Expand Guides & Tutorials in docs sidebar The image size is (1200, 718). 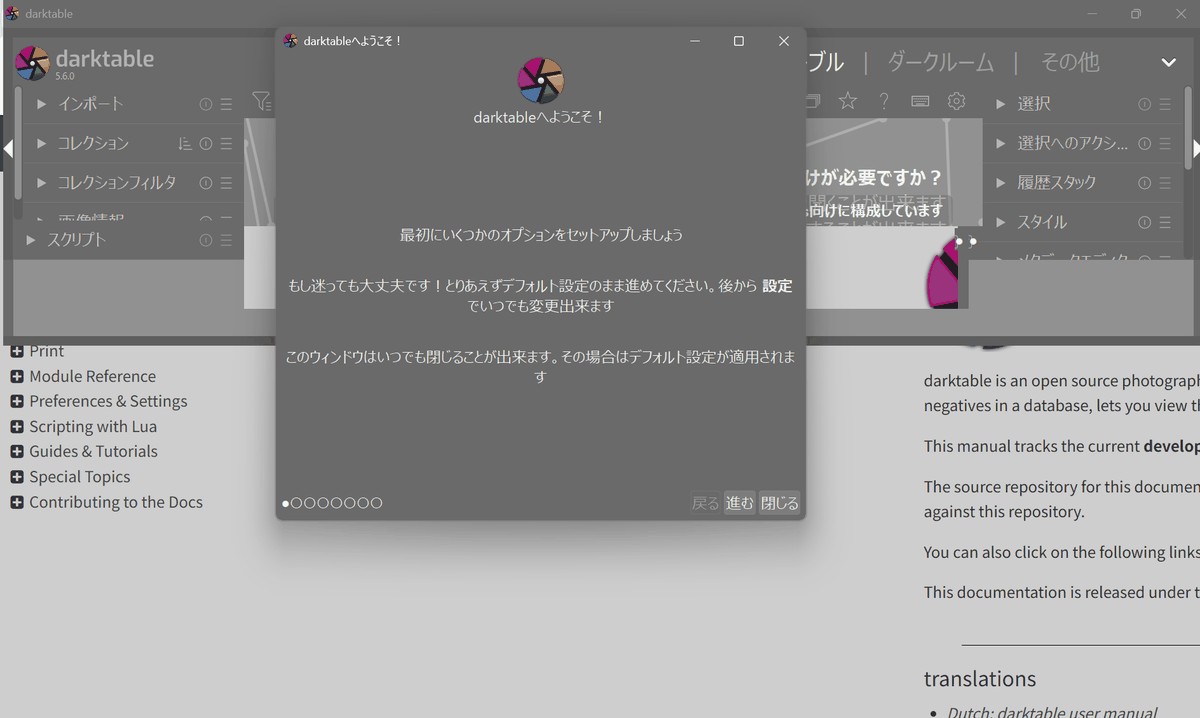(17, 452)
